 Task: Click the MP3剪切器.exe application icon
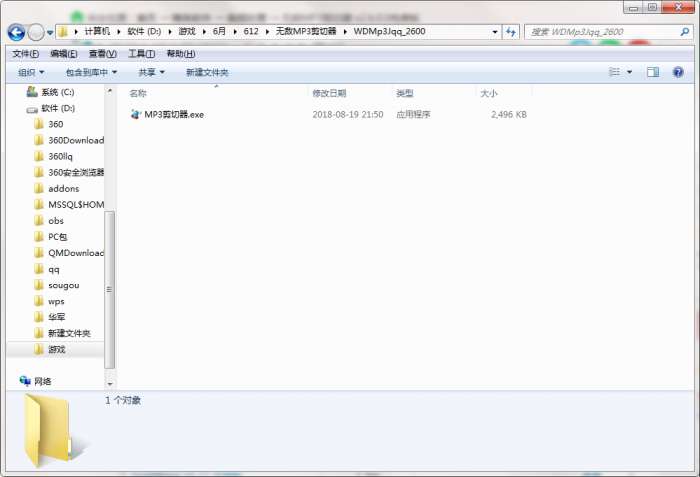click(x=135, y=114)
